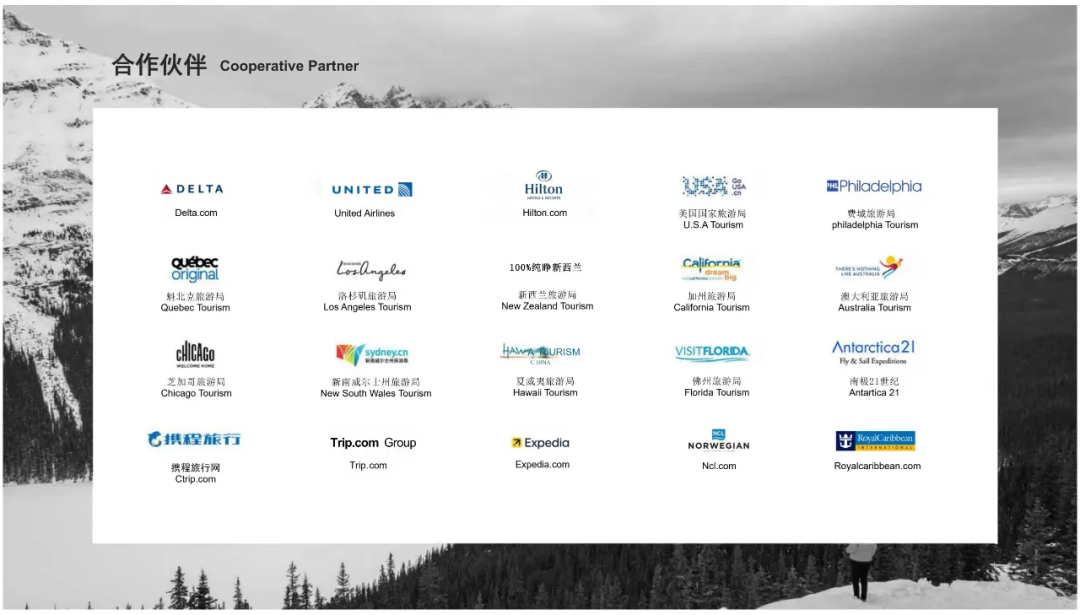Select the United Airlines logo

371,189
